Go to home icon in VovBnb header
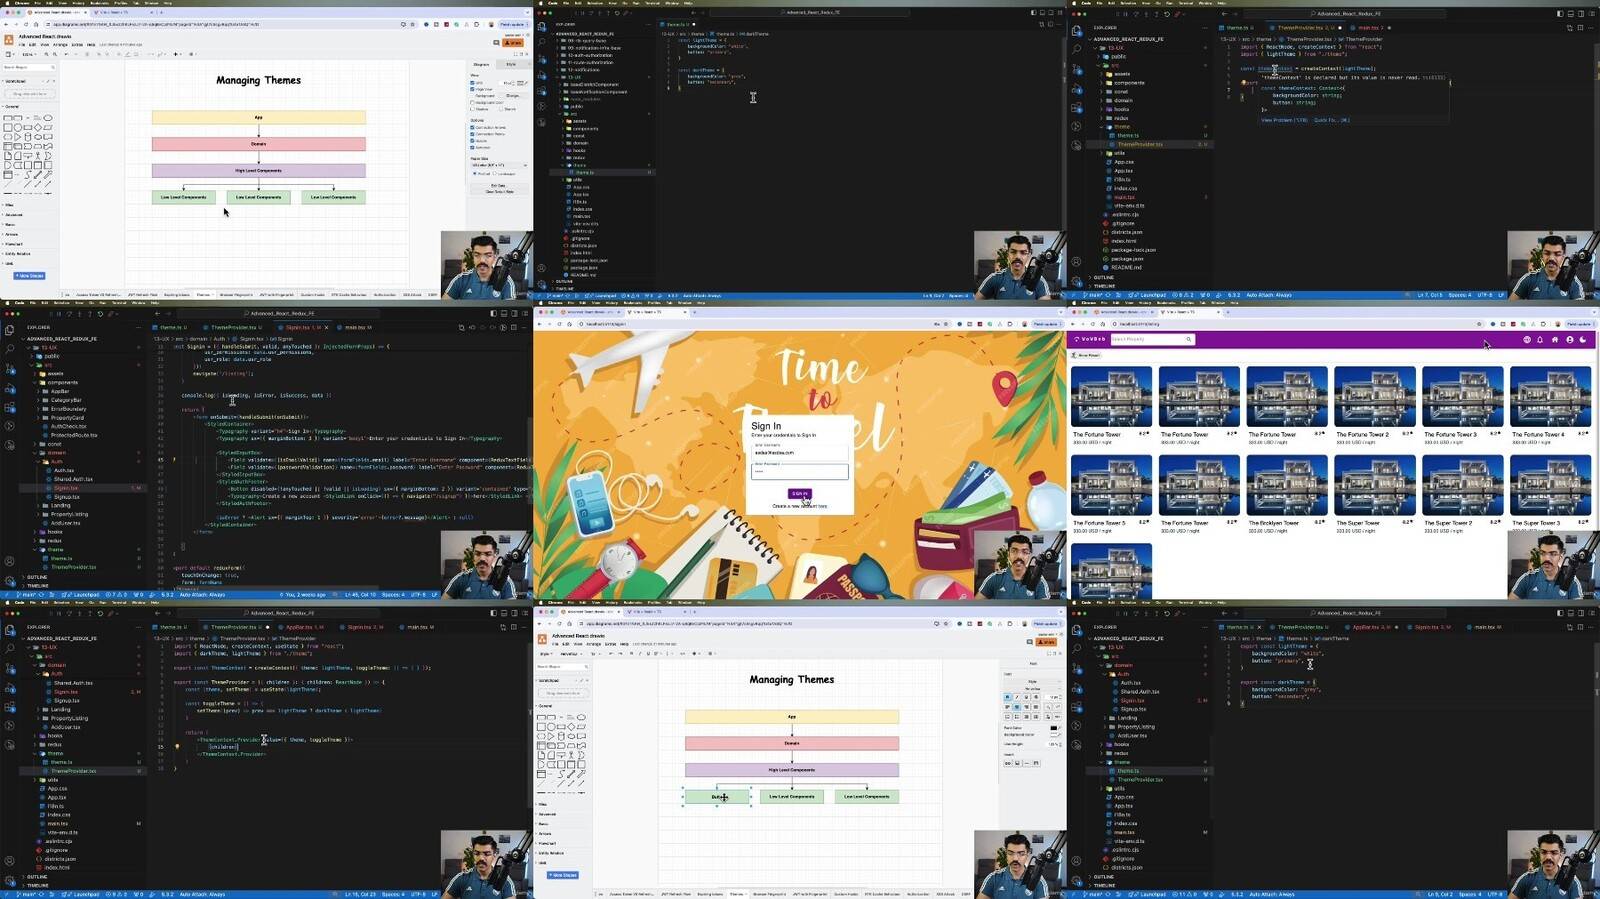 (1555, 340)
